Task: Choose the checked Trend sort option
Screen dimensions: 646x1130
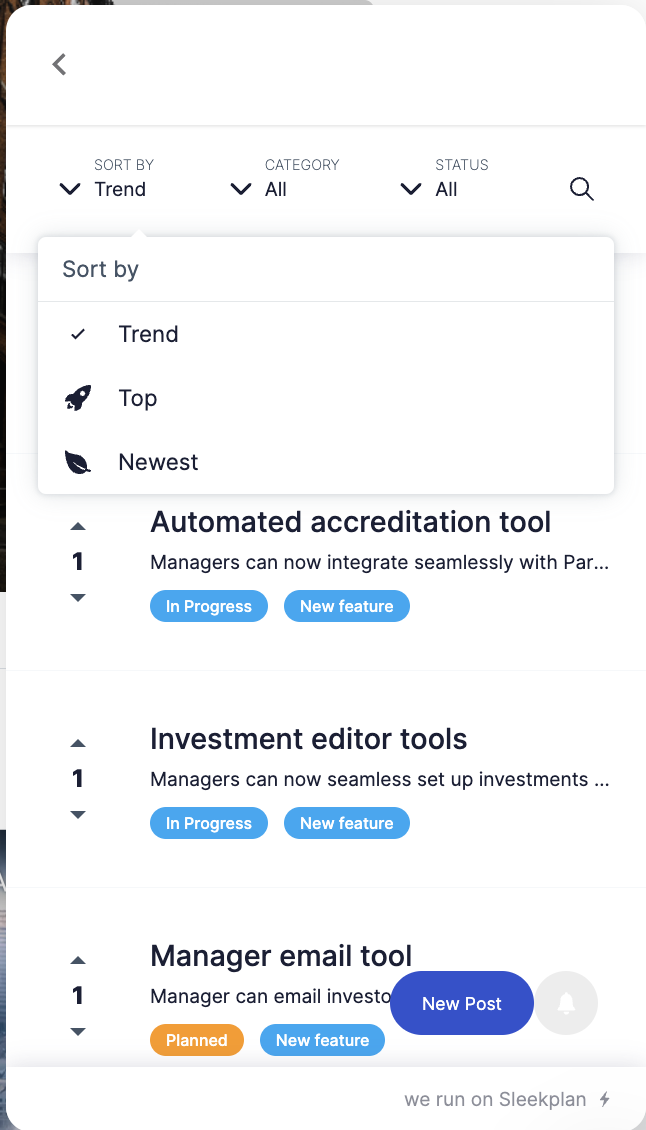Action: (326, 334)
